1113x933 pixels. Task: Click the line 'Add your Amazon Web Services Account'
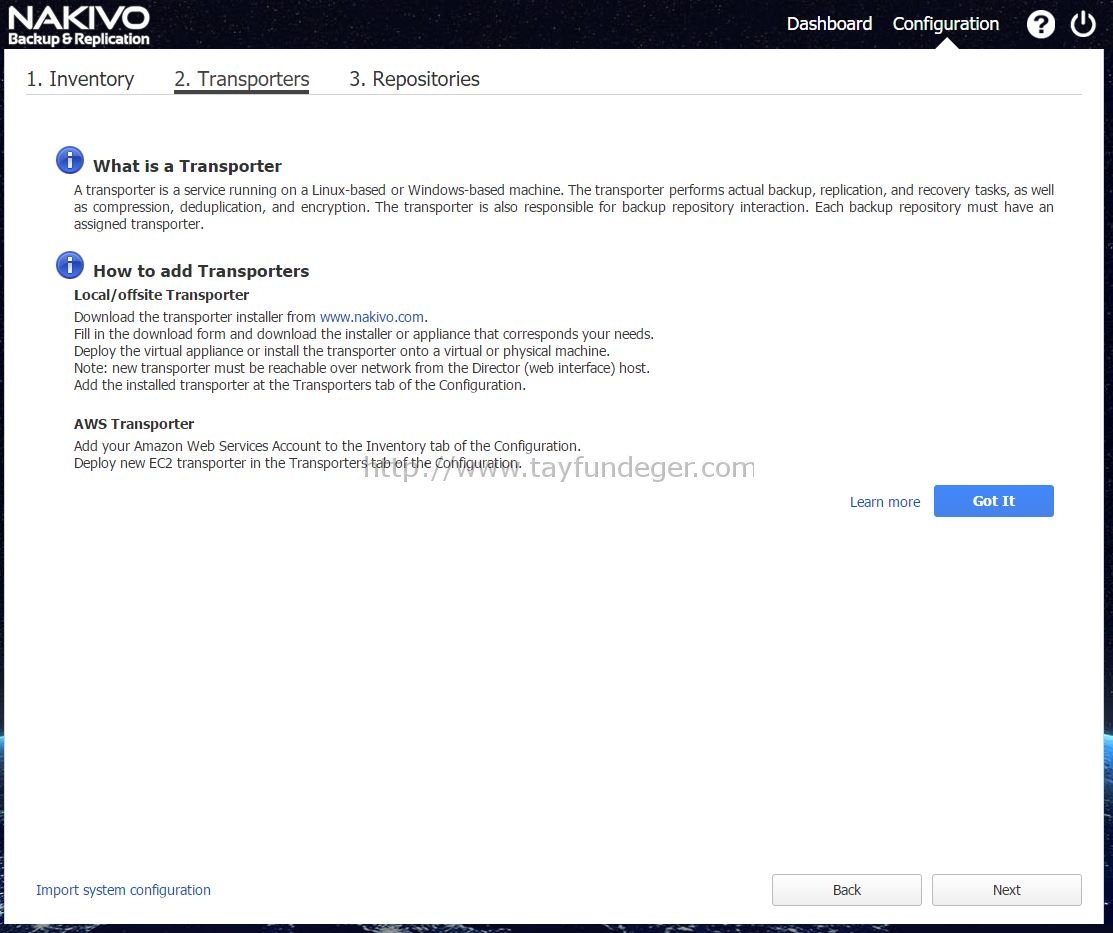point(327,446)
